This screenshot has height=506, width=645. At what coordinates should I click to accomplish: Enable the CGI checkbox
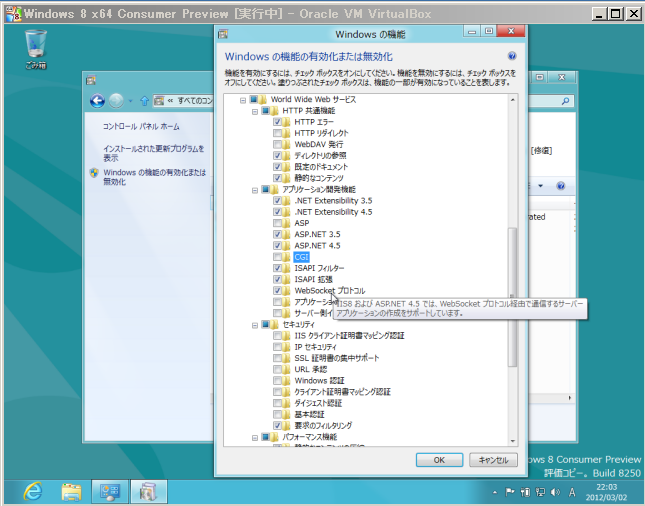click(x=277, y=257)
